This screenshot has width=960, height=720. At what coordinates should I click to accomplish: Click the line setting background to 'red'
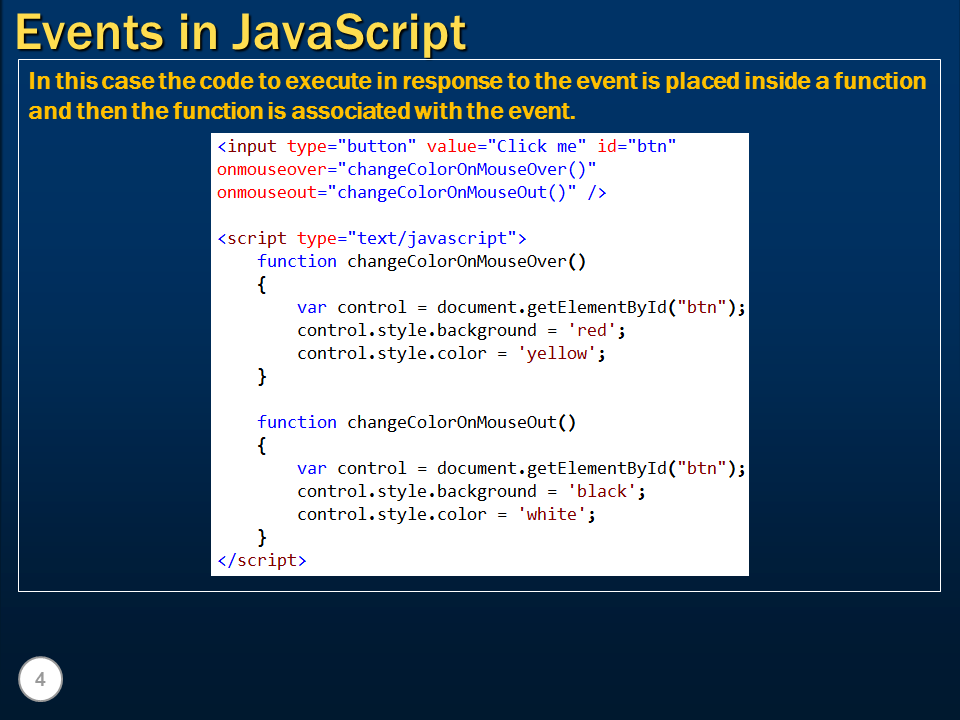tap(461, 331)
